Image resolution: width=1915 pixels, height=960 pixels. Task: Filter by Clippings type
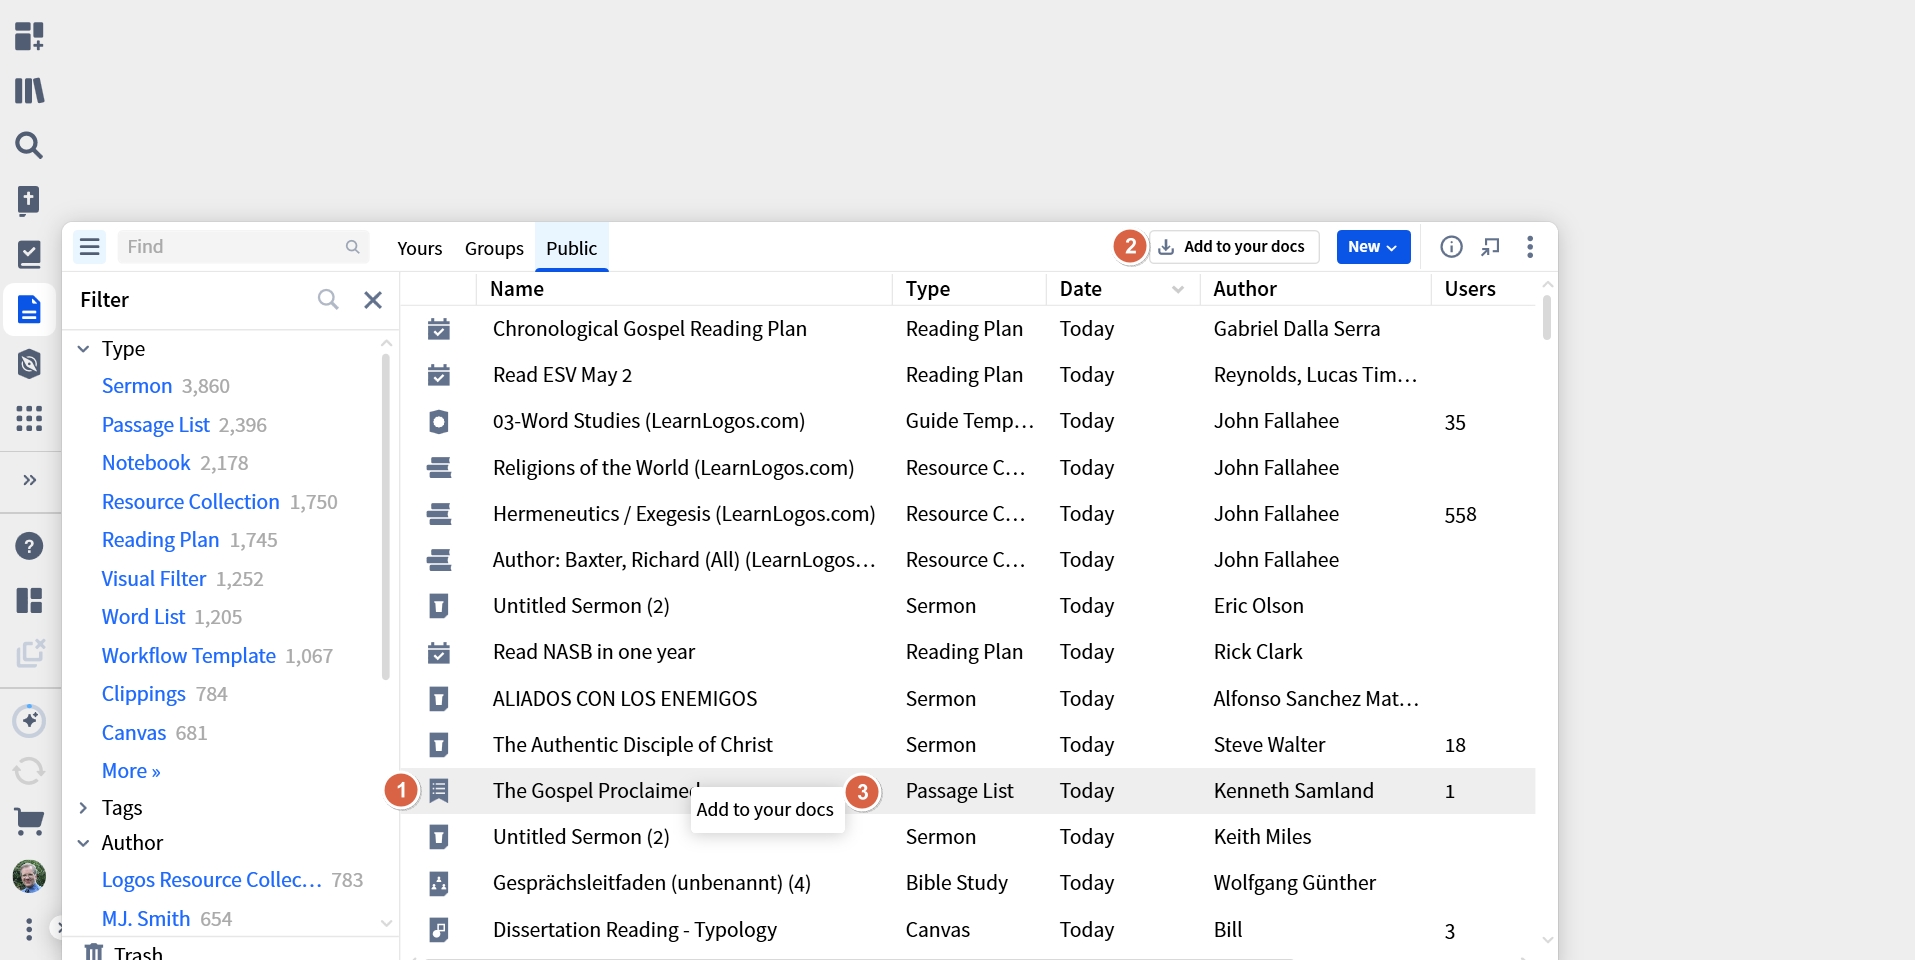(x=144, y=694)
